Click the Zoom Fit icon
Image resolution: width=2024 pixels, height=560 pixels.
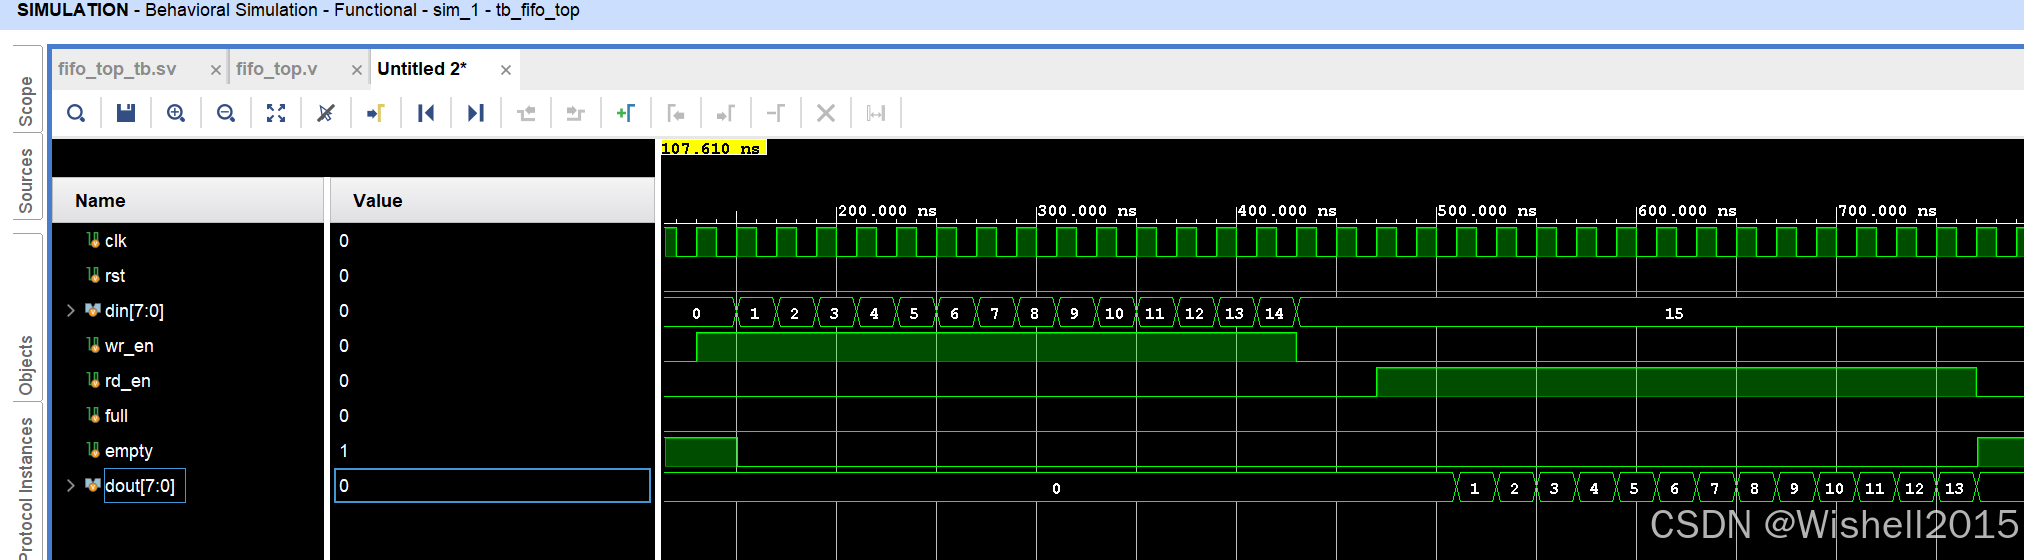tap(276, 113)
